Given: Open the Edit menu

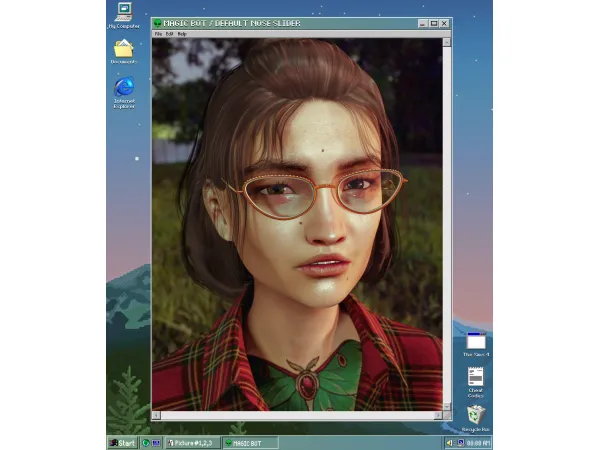Looking at the screenshot, I should point(170,34).
